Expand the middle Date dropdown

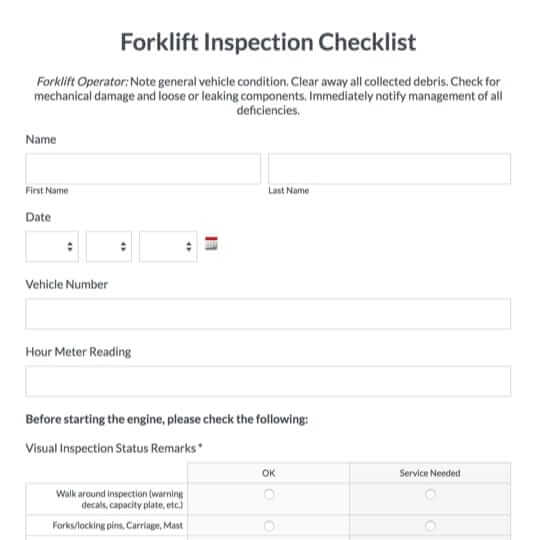coord(109,246)
